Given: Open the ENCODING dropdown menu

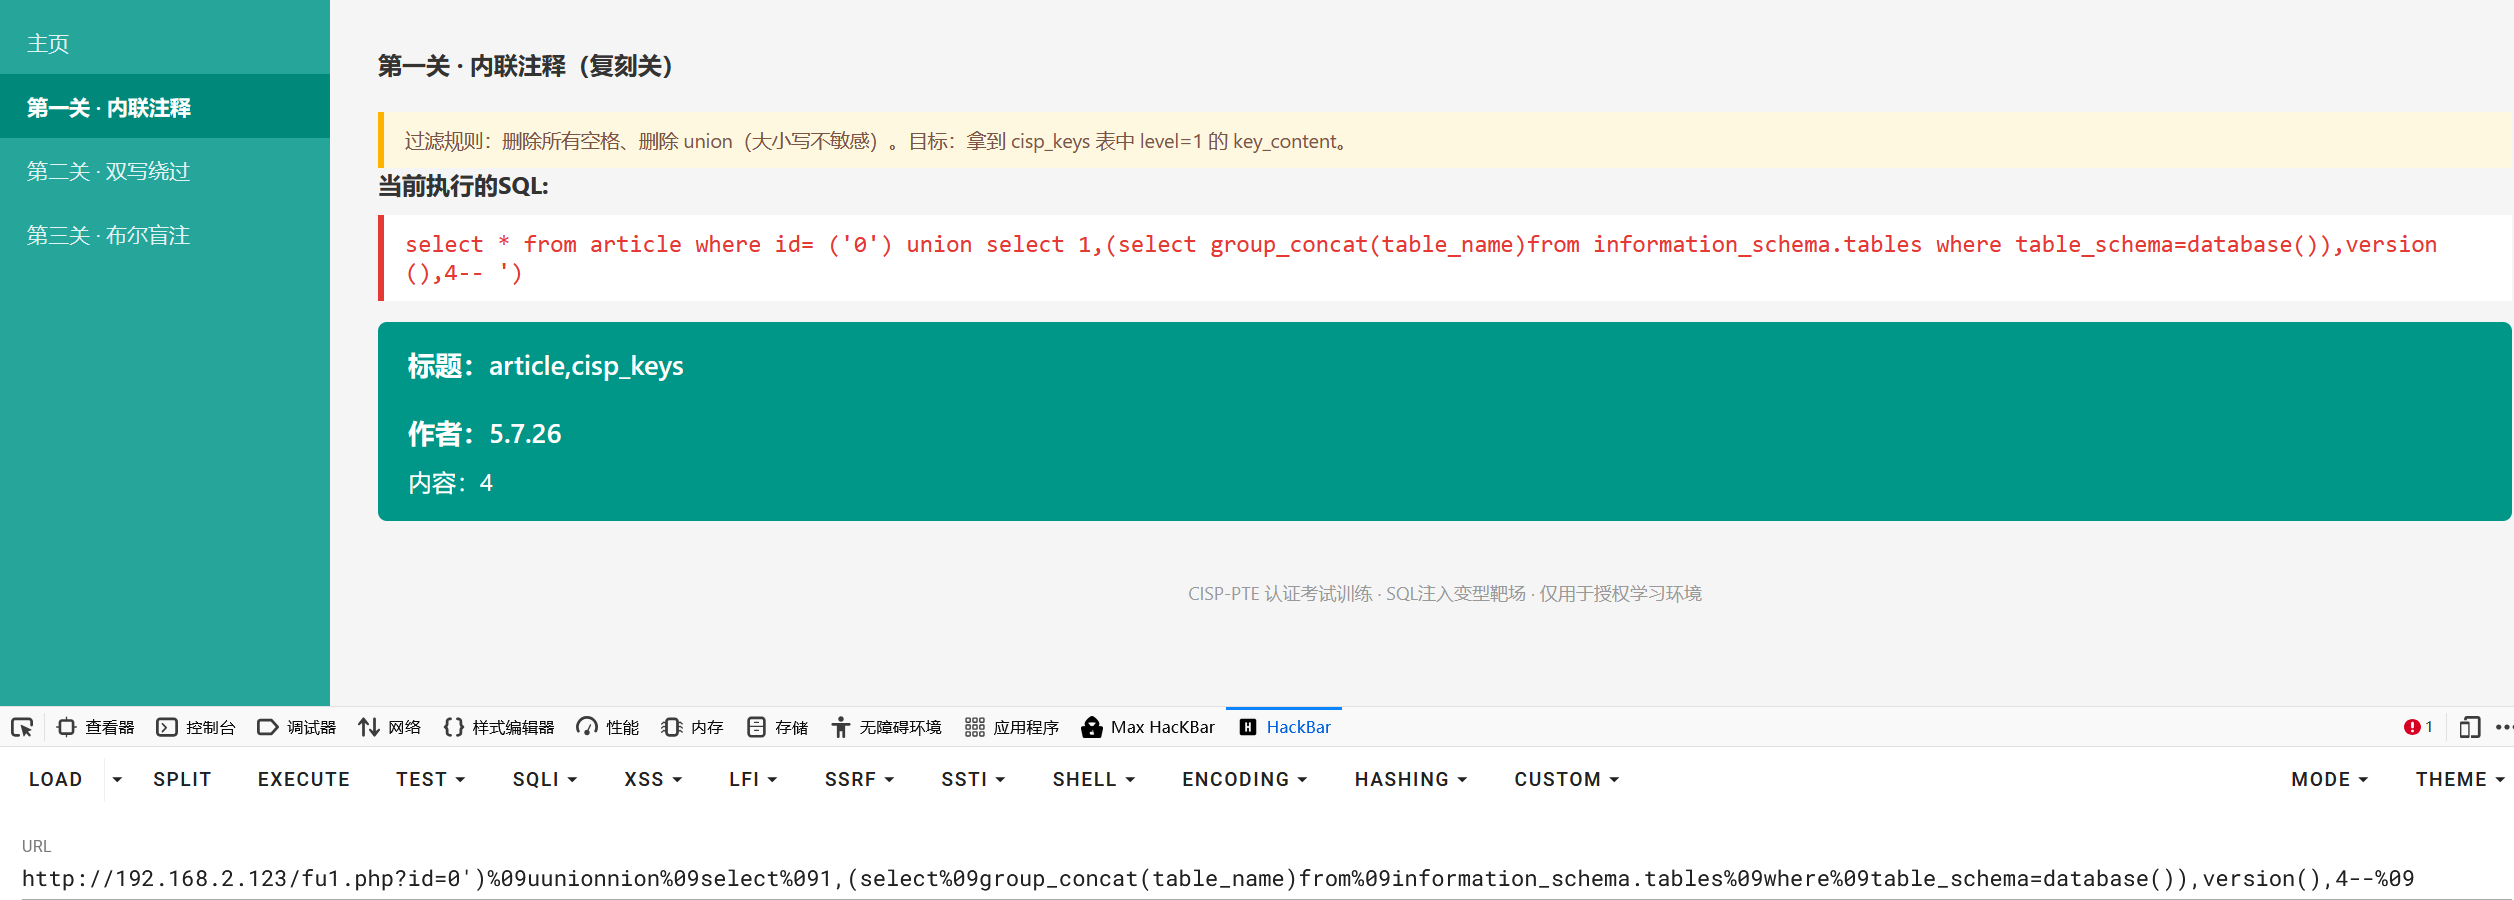Looking at the screenshot, I should 1245,779.
